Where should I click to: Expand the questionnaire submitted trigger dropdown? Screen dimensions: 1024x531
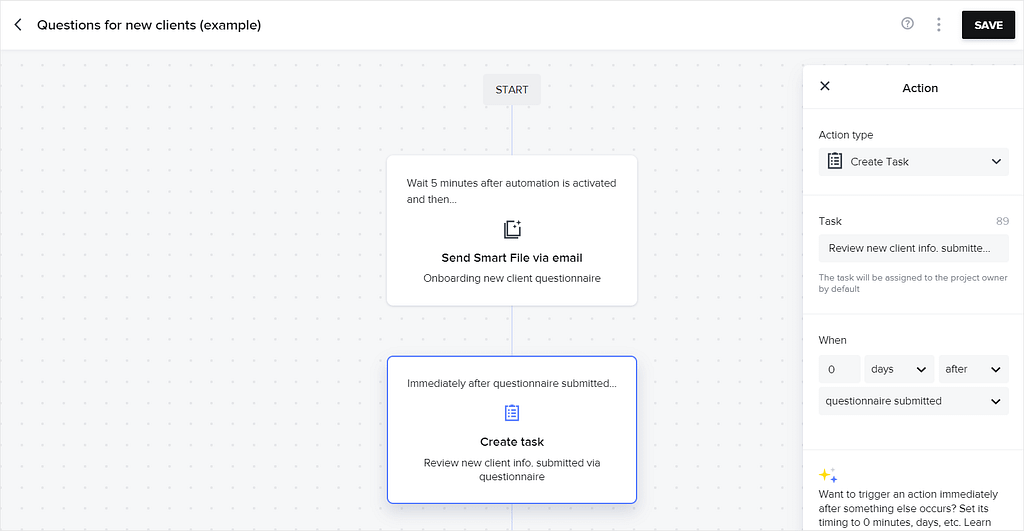(914, 401)
